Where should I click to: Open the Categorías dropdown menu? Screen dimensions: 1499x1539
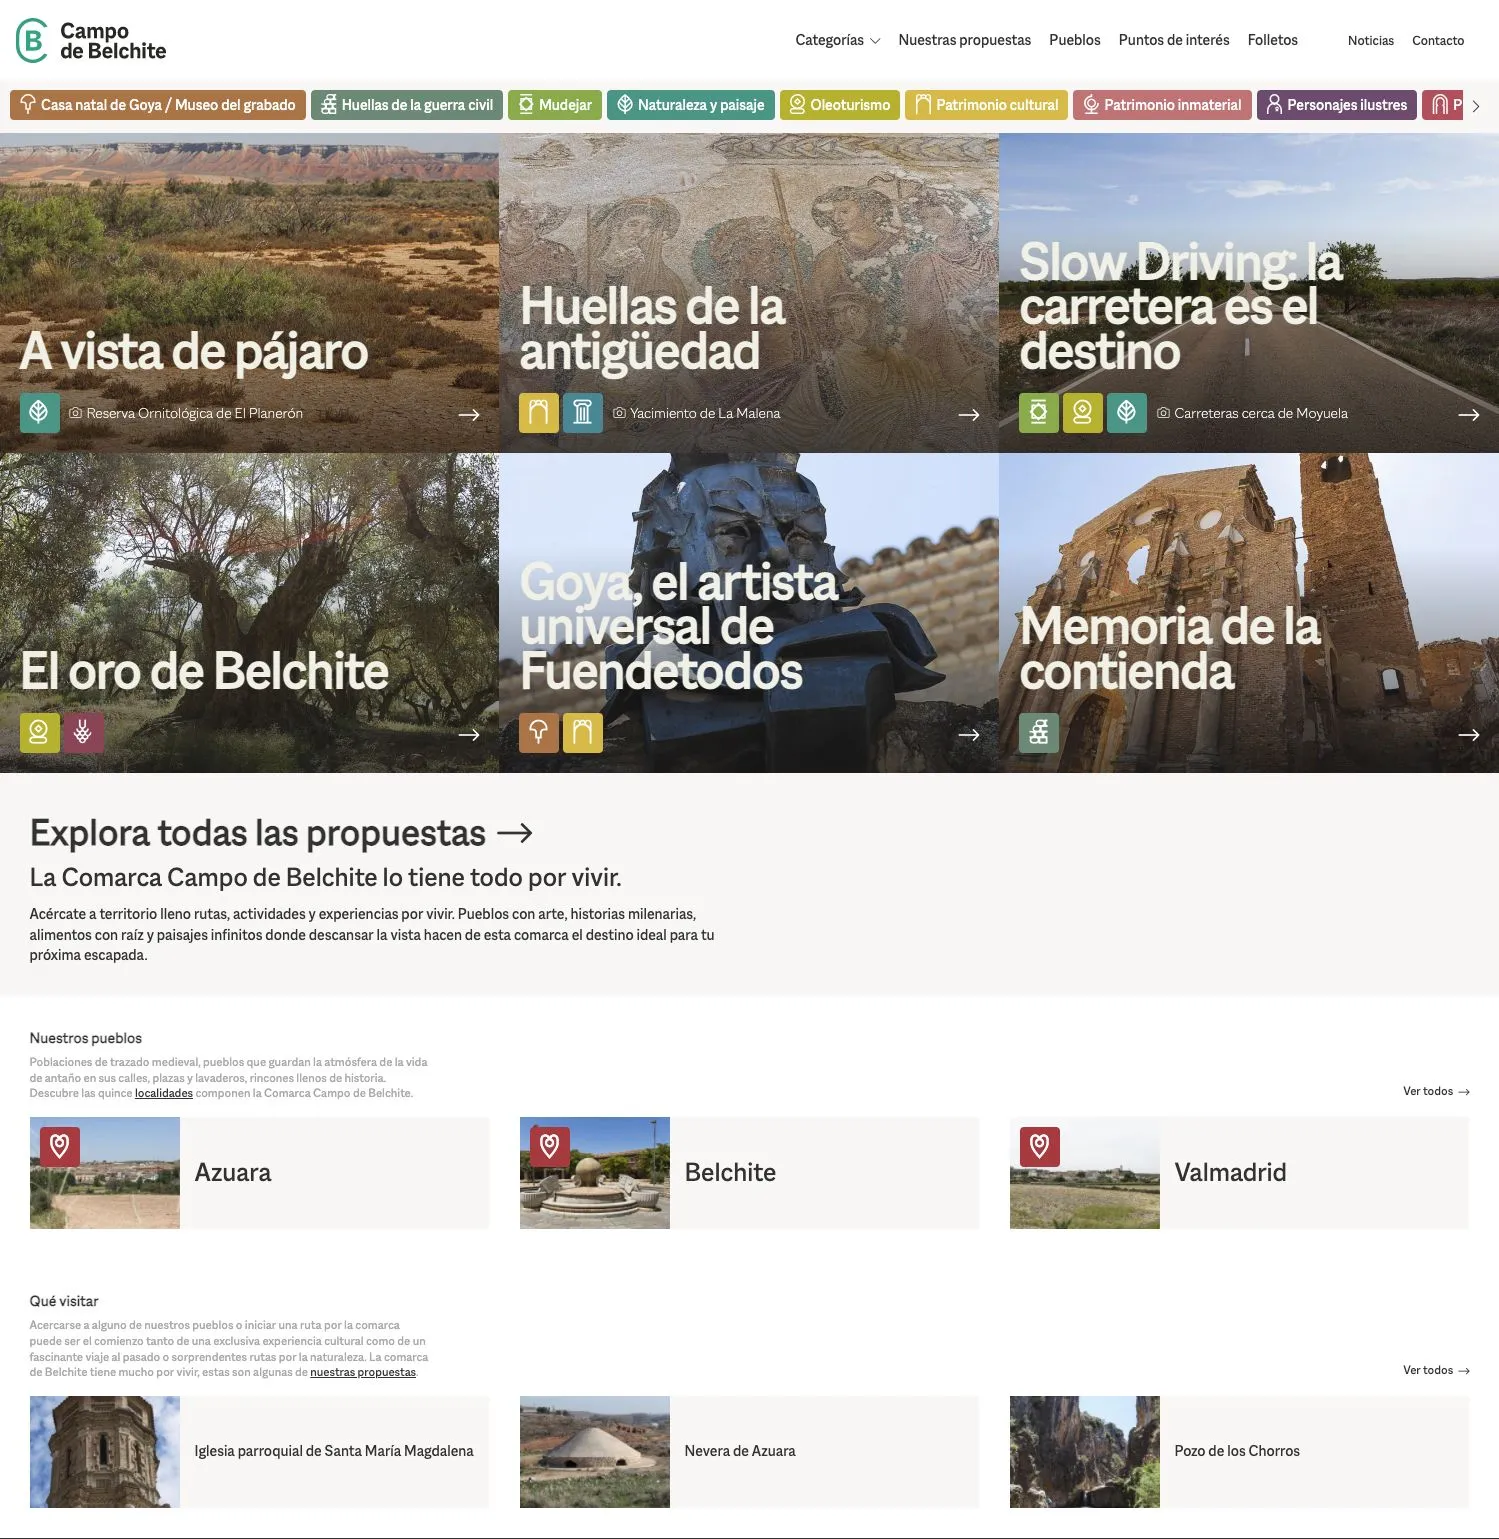[837, 40]
